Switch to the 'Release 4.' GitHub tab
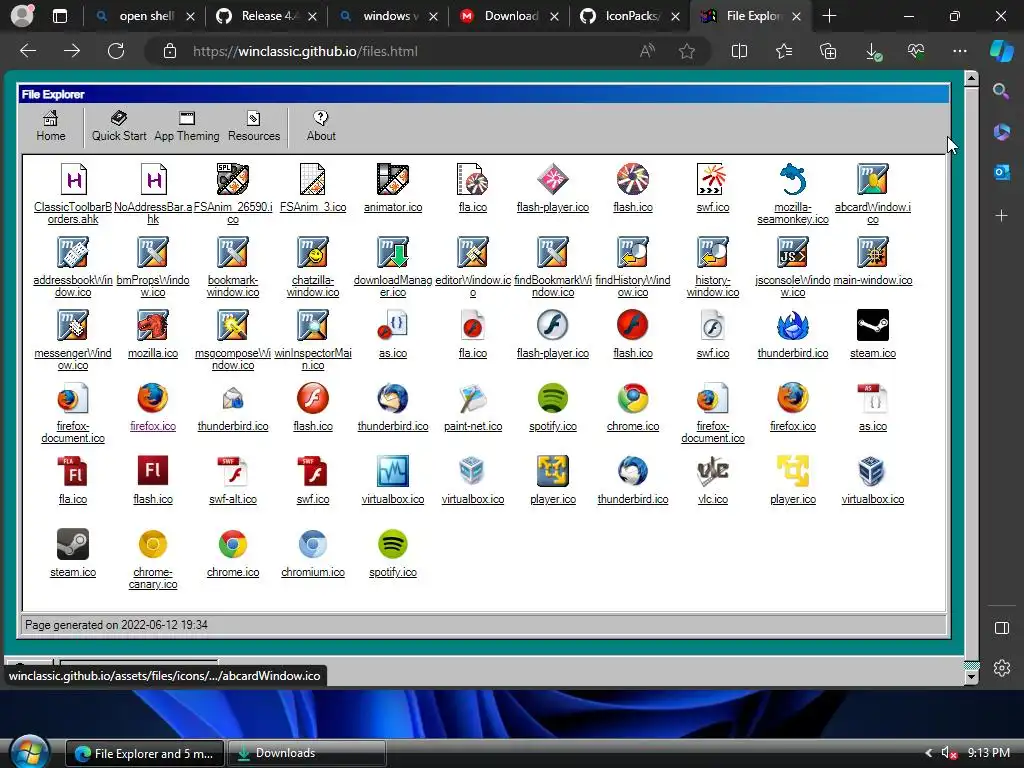Screen dimensions: 1024x768 (267, 16)
